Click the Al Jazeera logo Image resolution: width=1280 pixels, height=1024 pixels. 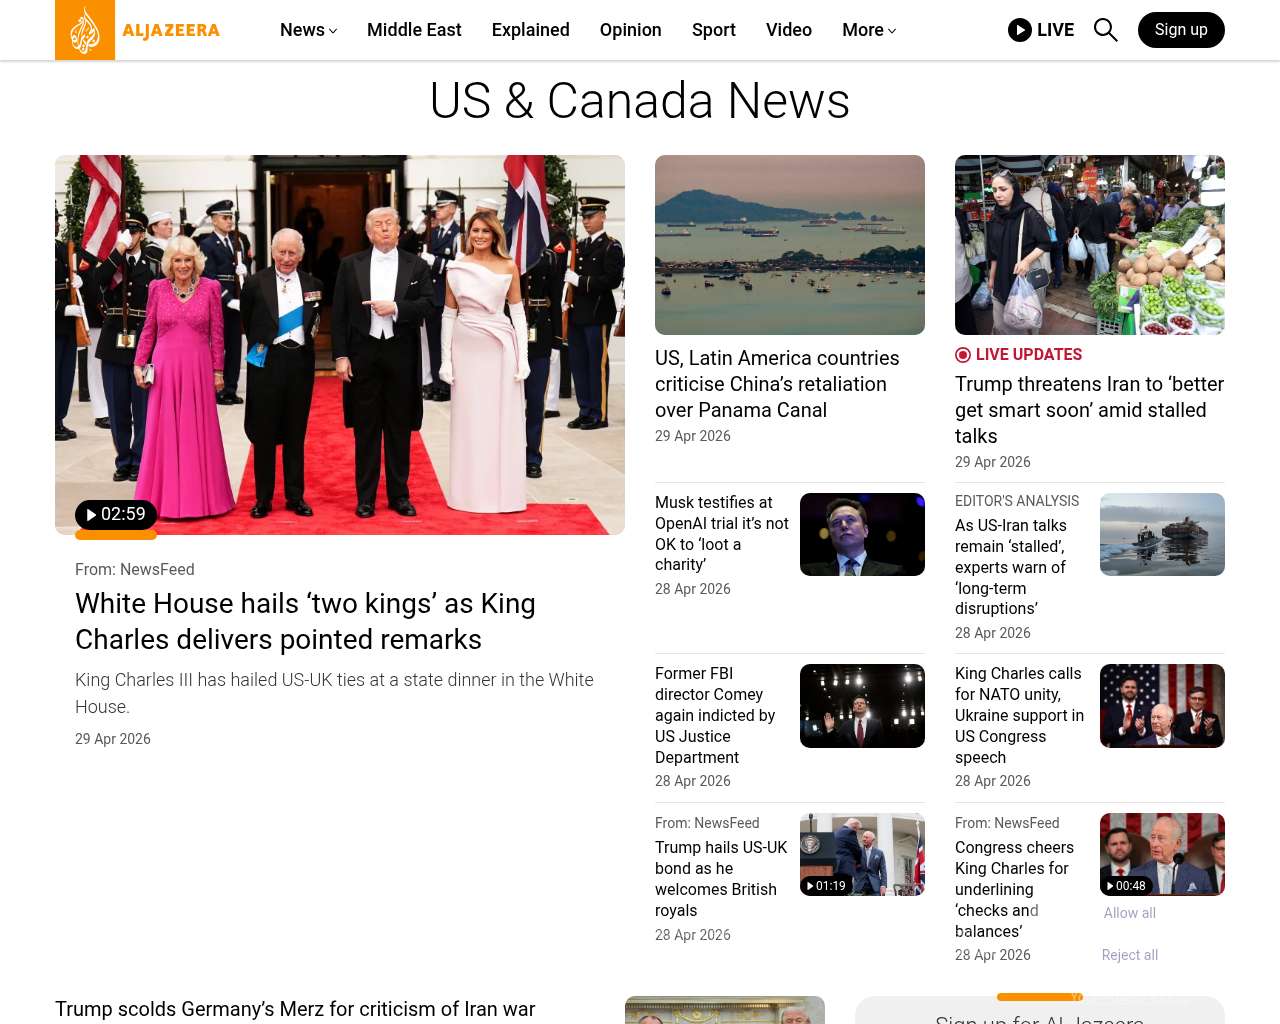[x=138, y=30]
